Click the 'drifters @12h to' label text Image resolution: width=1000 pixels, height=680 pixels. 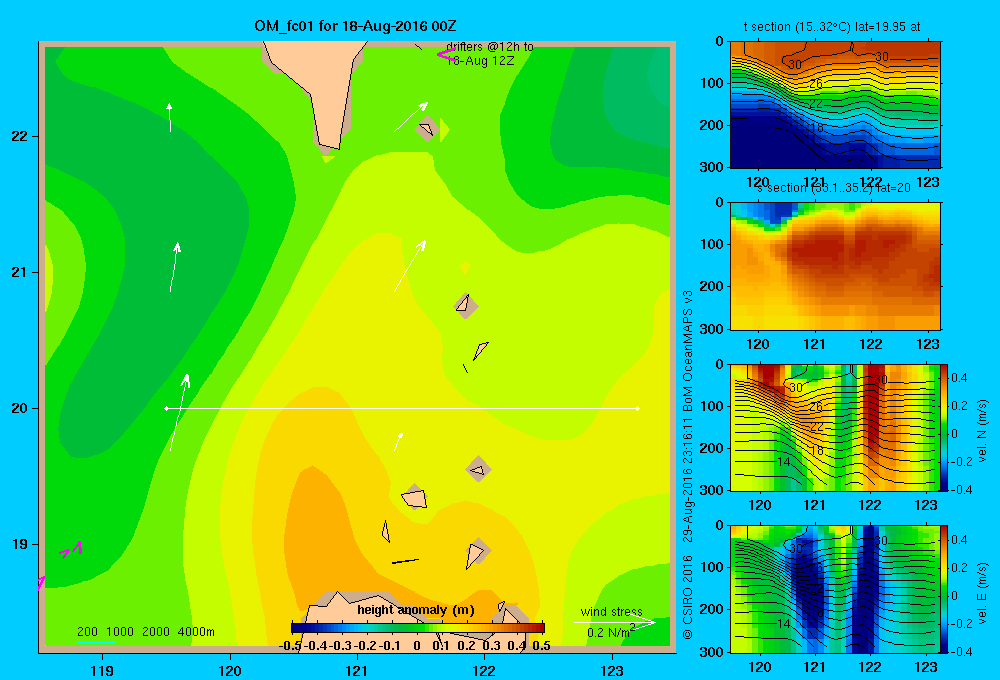[x=490, y=47]
